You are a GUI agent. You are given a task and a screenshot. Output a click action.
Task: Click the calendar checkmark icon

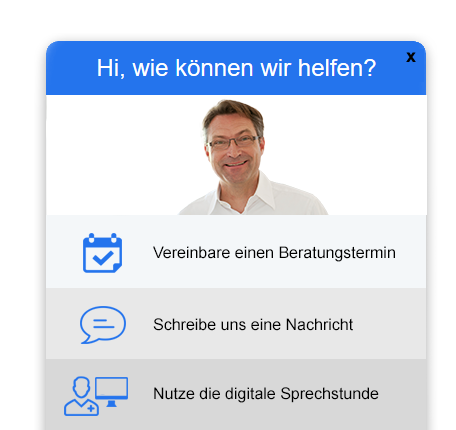[x=102, y=253]
